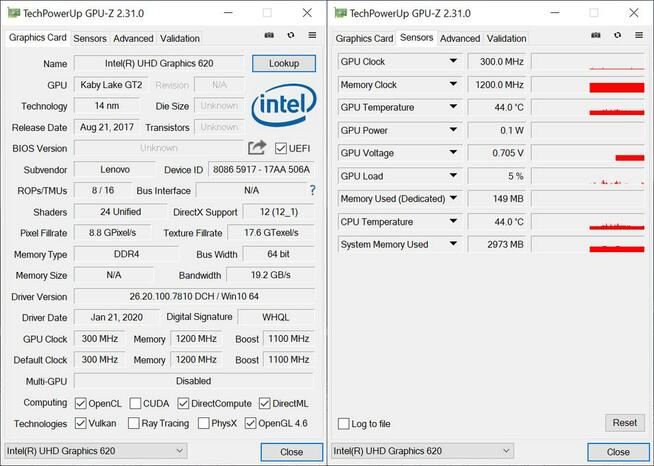The width and height of the screenshot is (654, 466).
Task: Open the System Memory Used dropdown arrow
Action: click(x=453, y=244)
